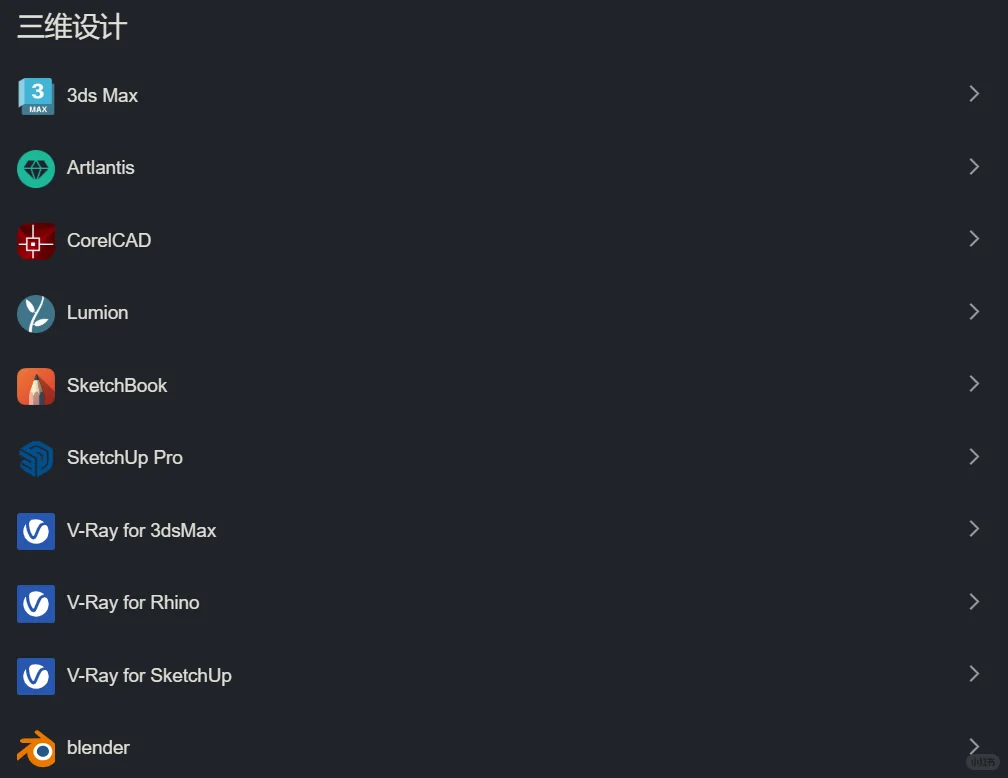1008x778 pixels.
Task: Click the CorelCAD red icon
Action: [x=36, y=241]
